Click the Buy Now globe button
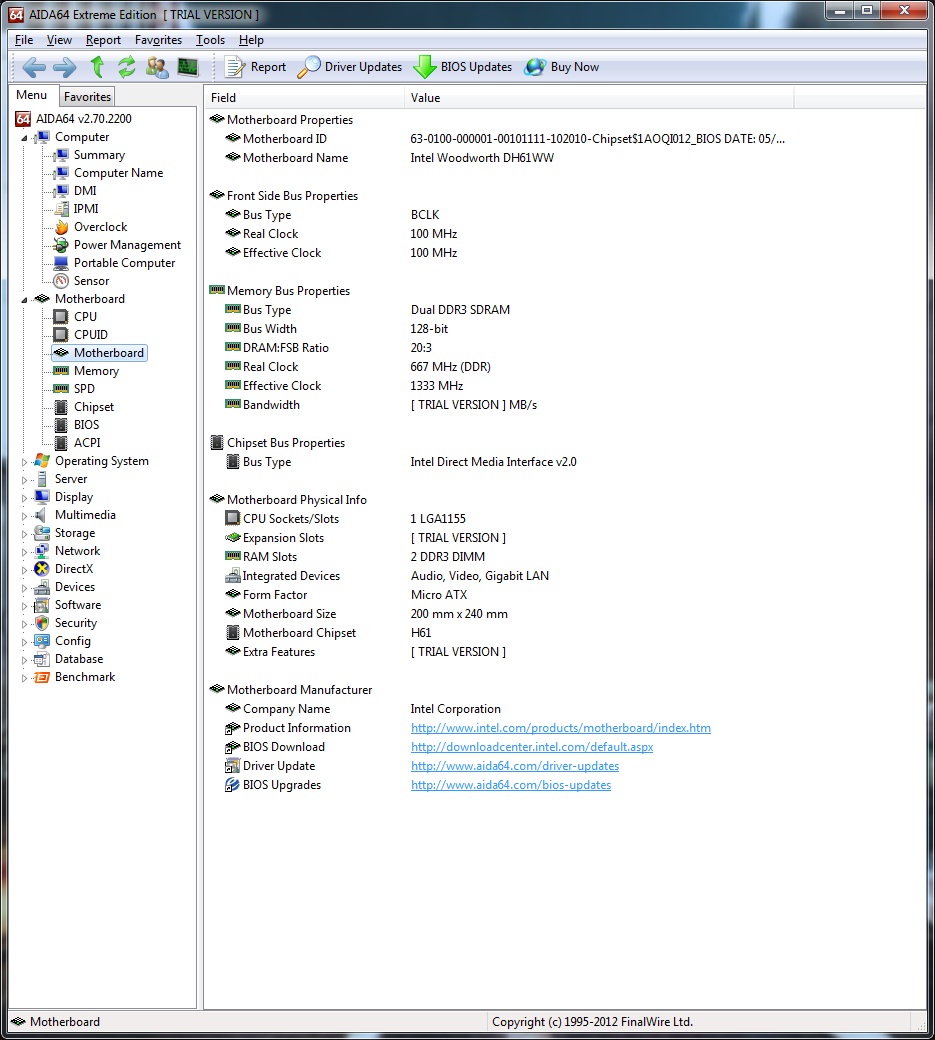Screen dimensions: 935x1040 [562, 67]
